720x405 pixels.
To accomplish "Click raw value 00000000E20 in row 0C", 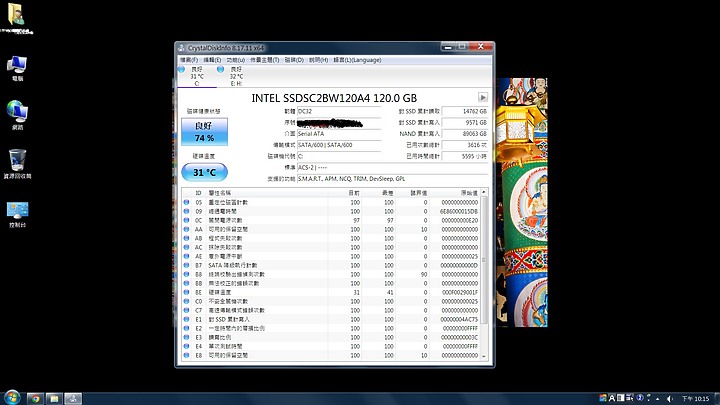I will pyautogui.click(x=460, y=220).
